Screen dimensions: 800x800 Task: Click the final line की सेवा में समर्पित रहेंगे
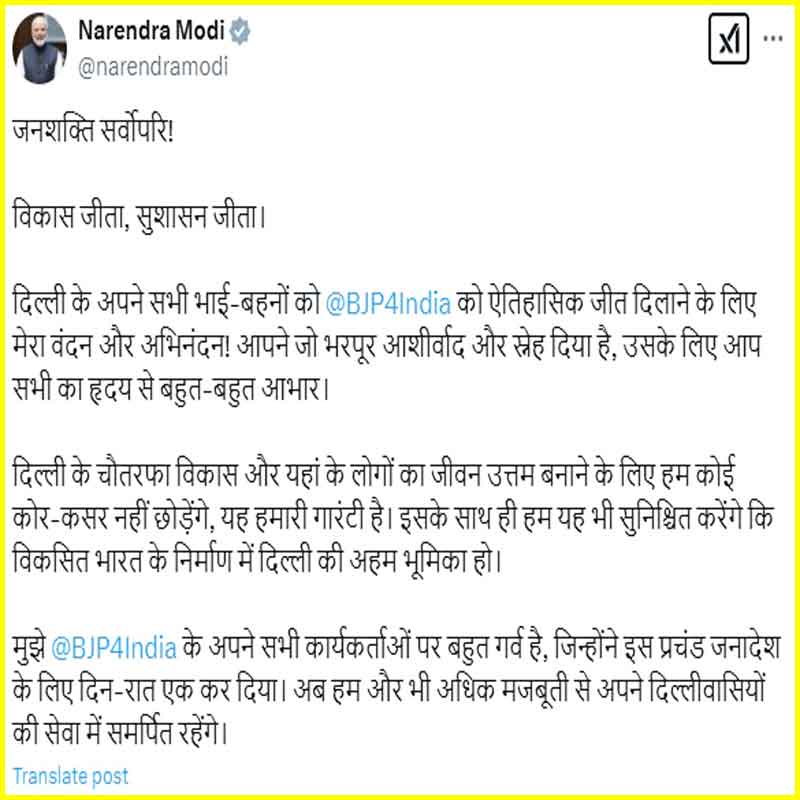tap(120, 734)
